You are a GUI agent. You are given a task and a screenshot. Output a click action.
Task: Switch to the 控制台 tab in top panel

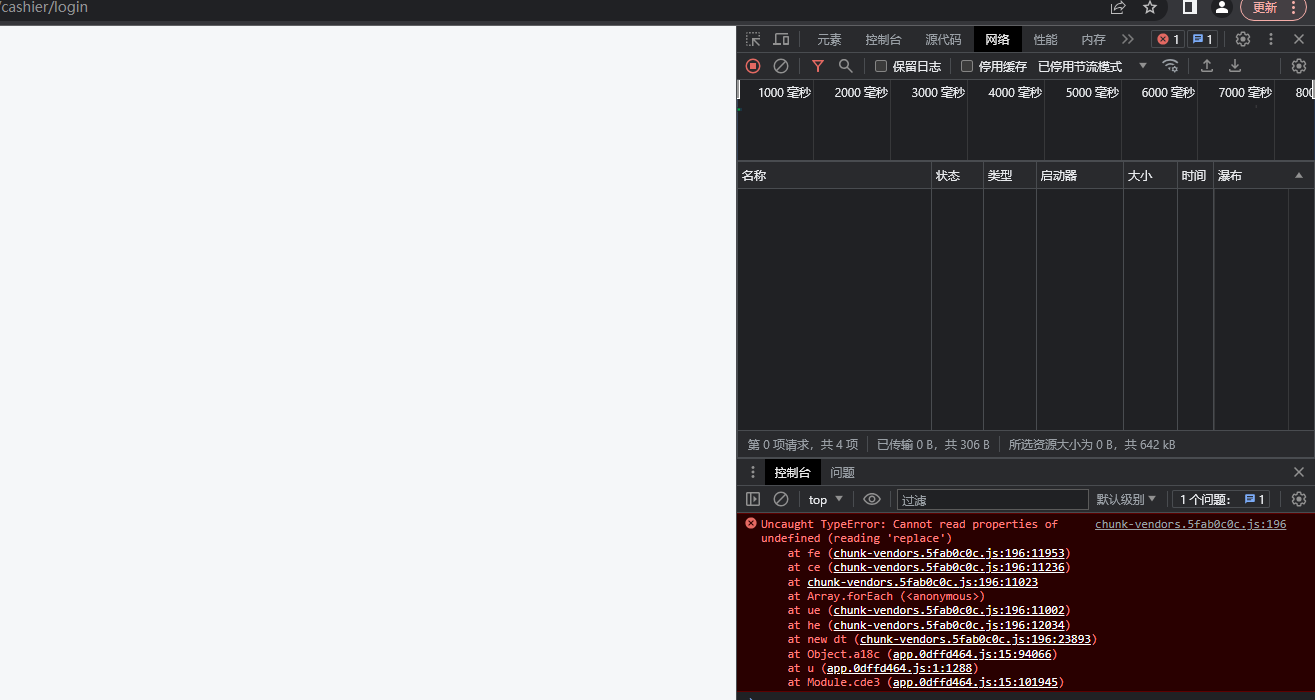pyautogui.click(x=883, y=40)
